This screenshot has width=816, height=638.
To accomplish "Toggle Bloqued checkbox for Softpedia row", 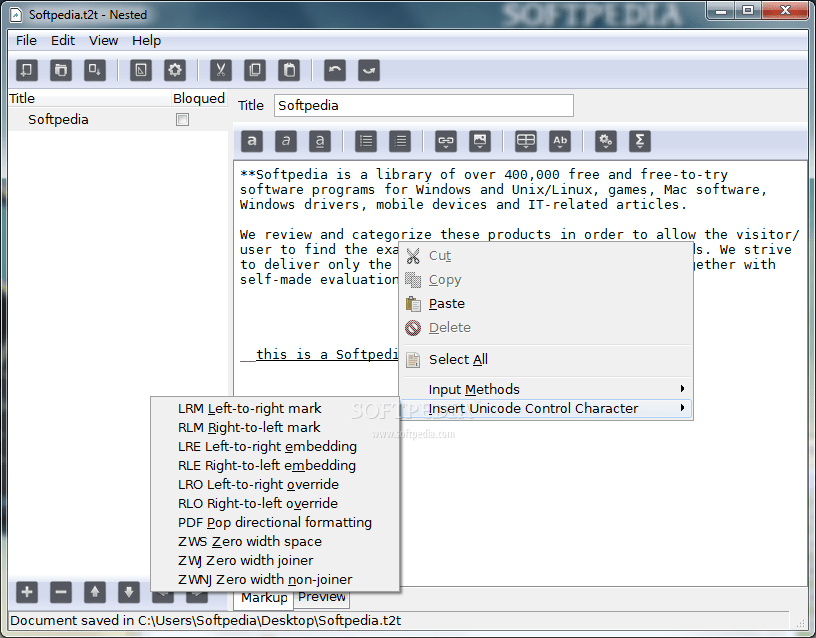I will (182, 120).
